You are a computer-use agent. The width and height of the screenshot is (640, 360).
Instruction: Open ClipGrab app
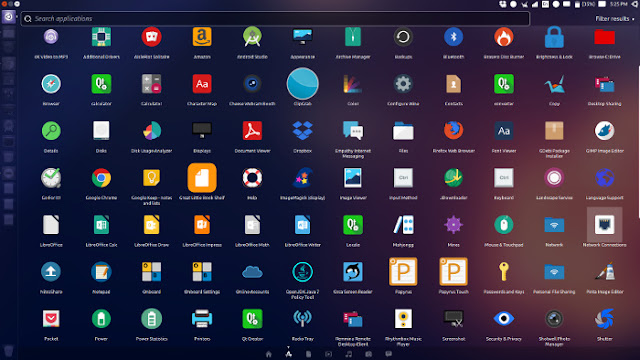[x=302, y=84]
